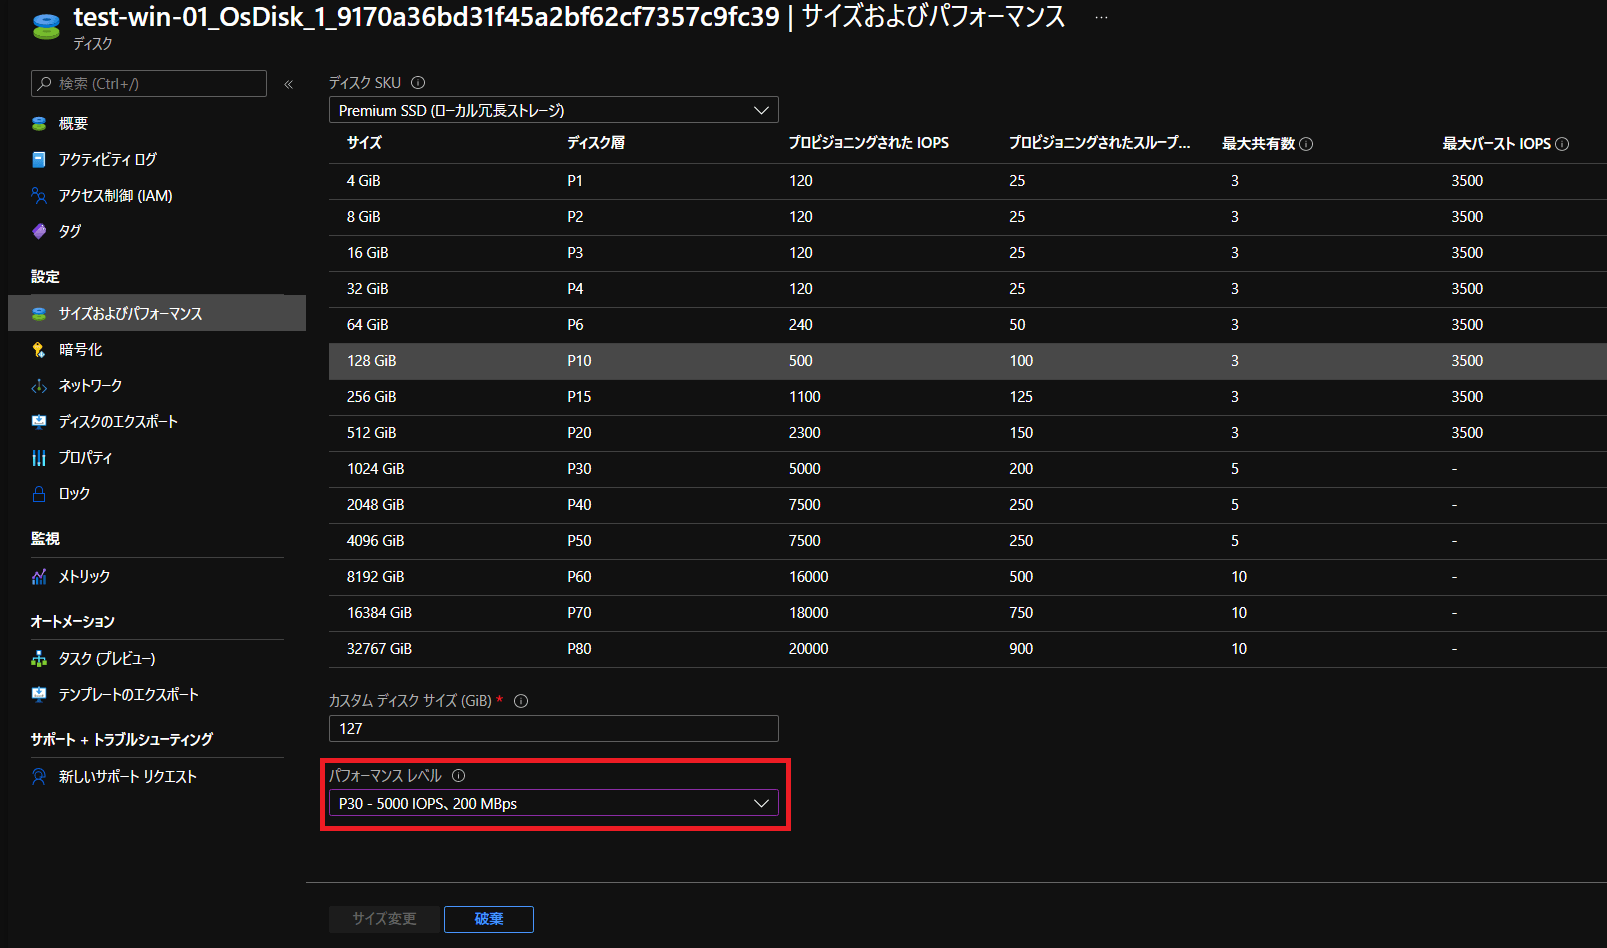The height and width of the screenshot is (948, 1607).
Task: Collapse the sidebar with the double chevron
Action: [x=288, y=84]
